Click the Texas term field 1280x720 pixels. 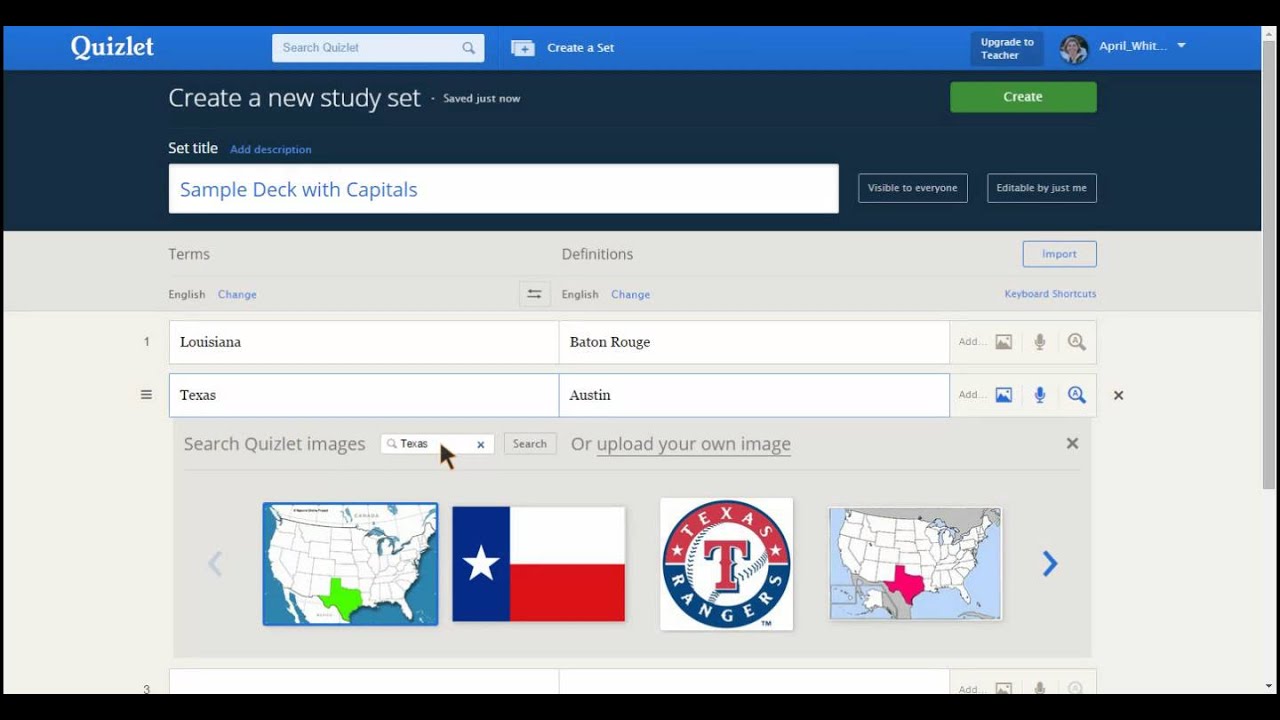(x=364, y=395)
